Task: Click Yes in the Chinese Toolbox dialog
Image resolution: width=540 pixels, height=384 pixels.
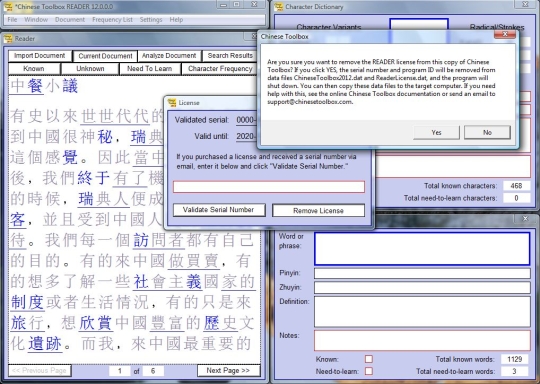Action: pos(436,133)
